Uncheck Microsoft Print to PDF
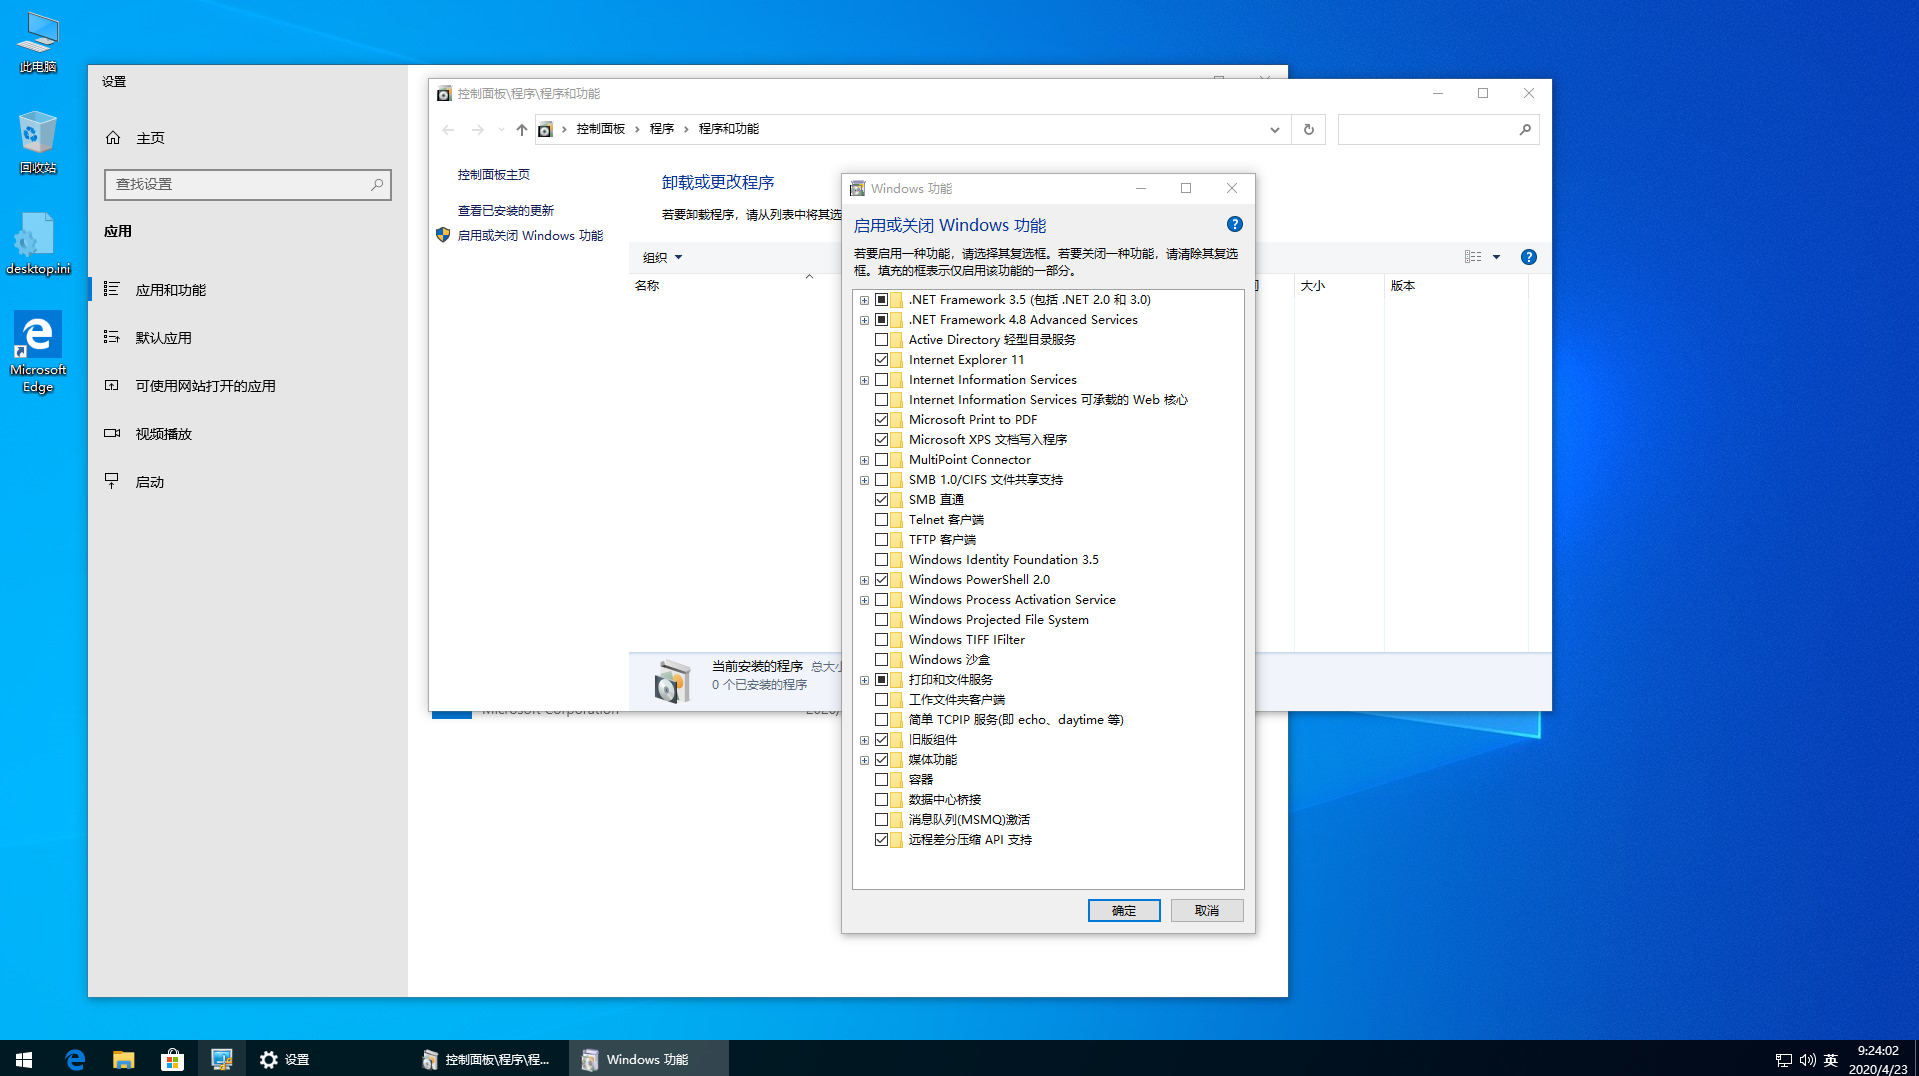 [881, 420]
